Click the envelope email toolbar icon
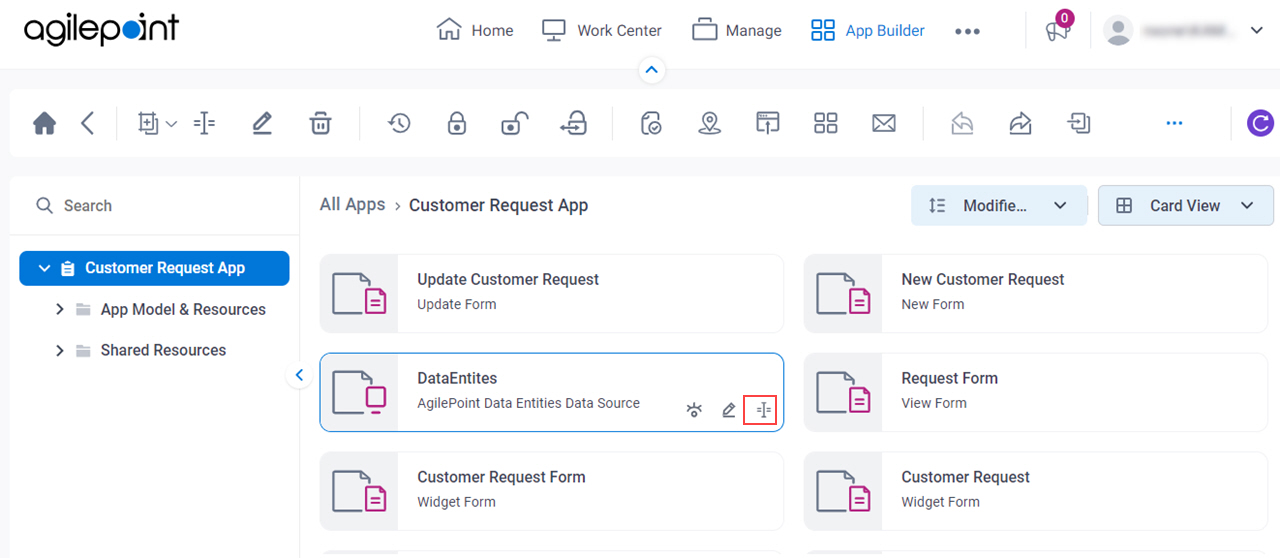The image size is (1280, 558). coord(883,123)
